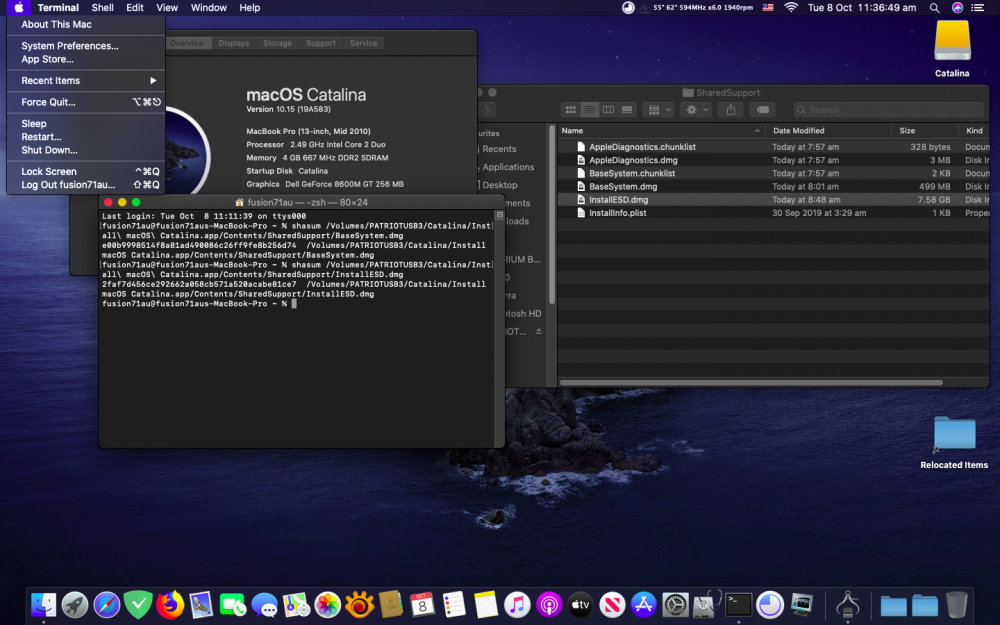
Task: Choose Sleep in Apple menu
Action: point(85,124)
